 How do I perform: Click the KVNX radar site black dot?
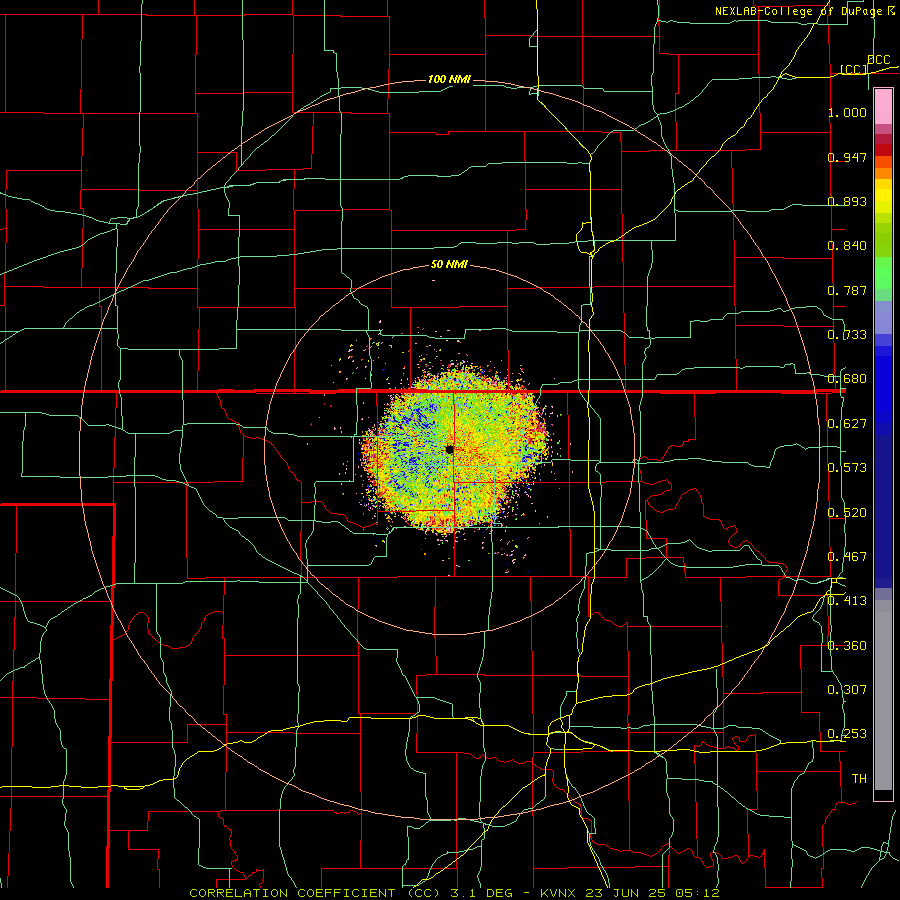[x=449, y=449]
